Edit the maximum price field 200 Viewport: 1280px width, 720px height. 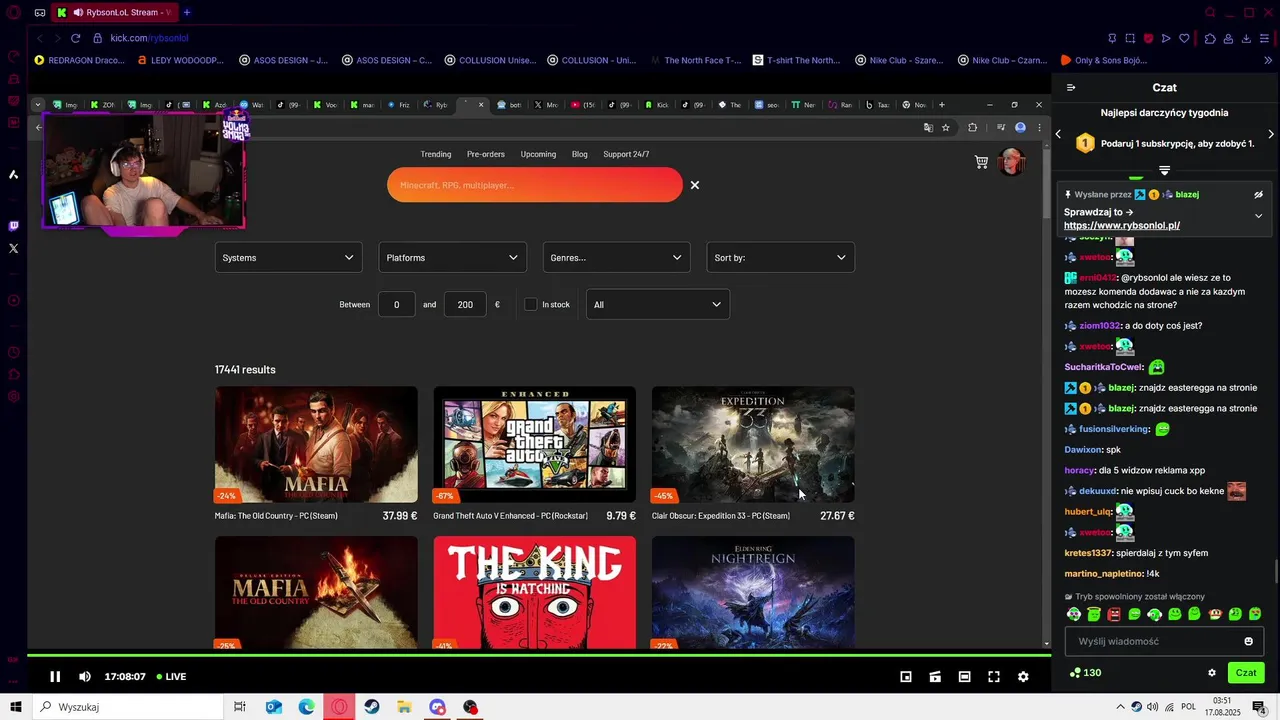coord(465,304)
